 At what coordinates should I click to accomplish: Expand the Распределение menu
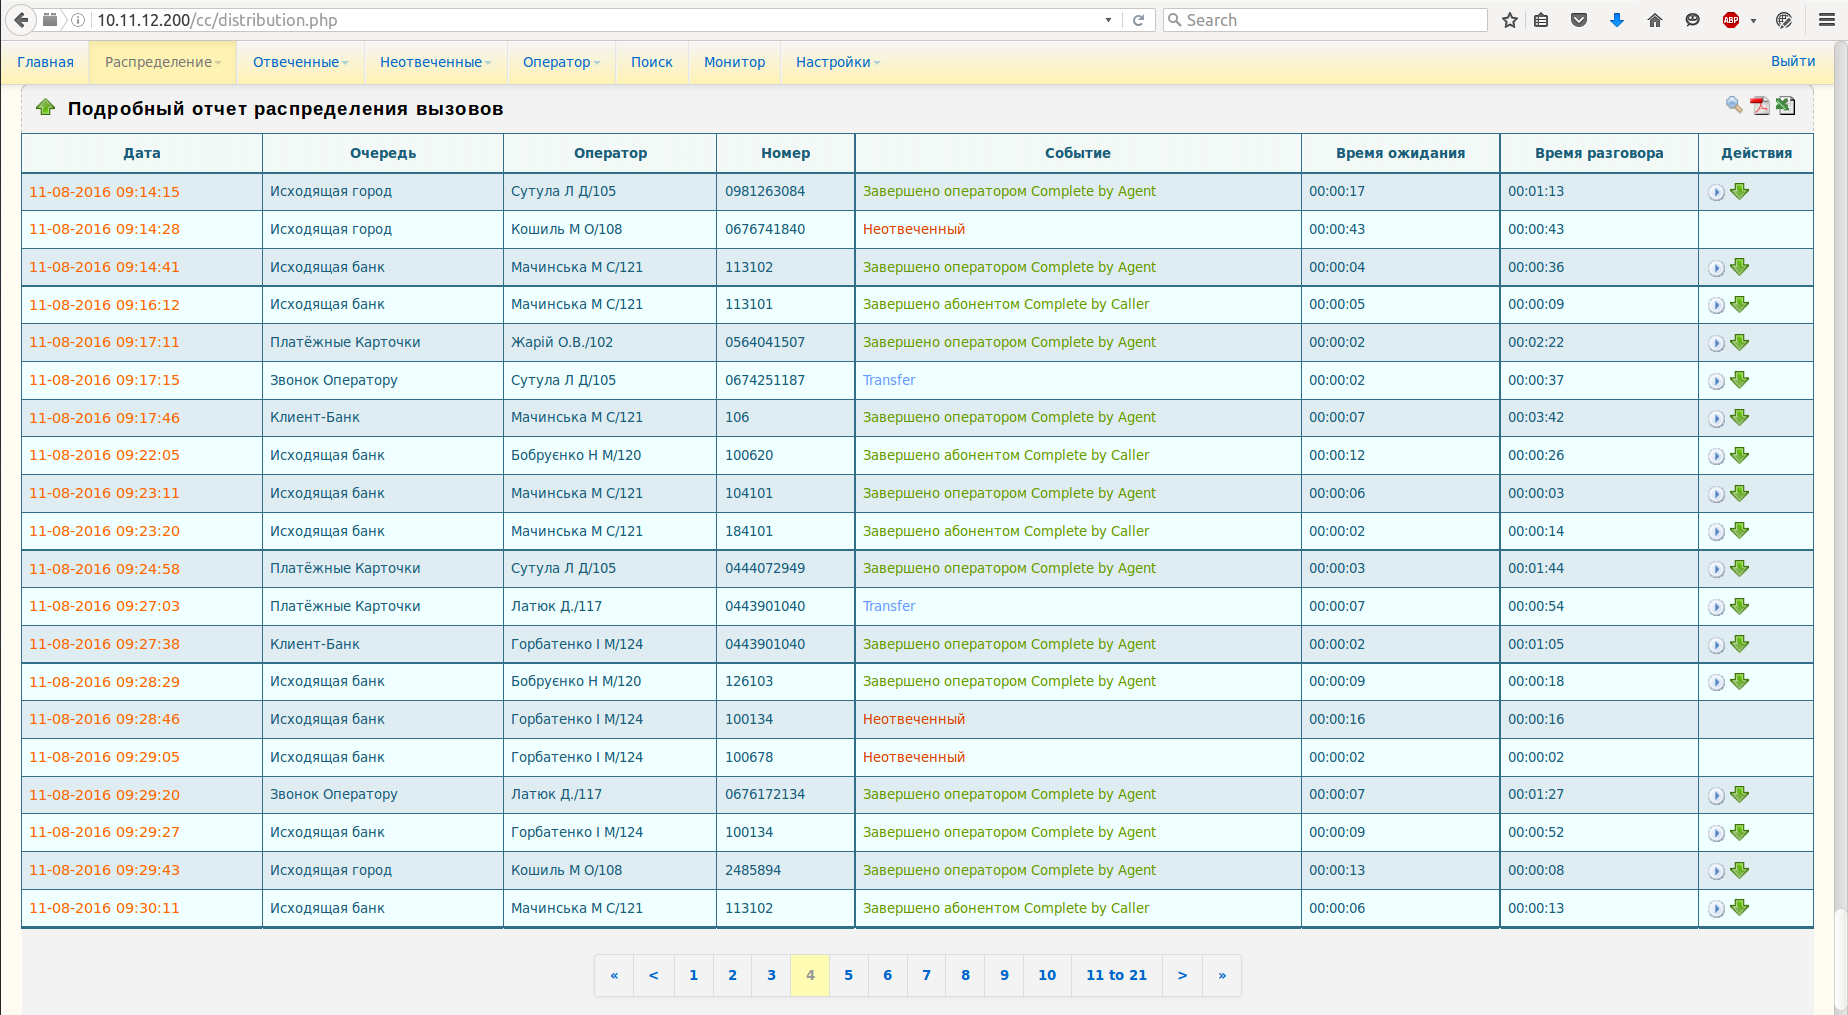click(x=163, y=62)
